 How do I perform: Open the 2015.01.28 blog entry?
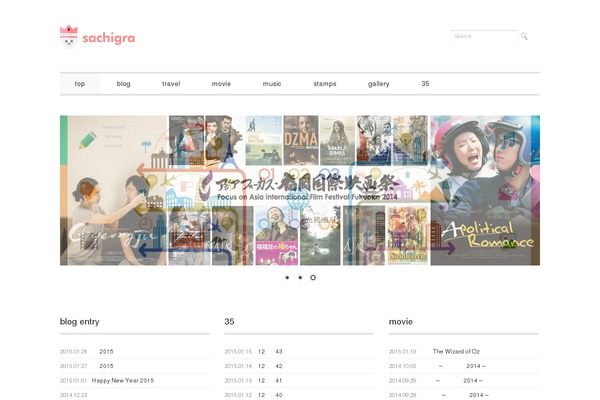click(106, 351)
